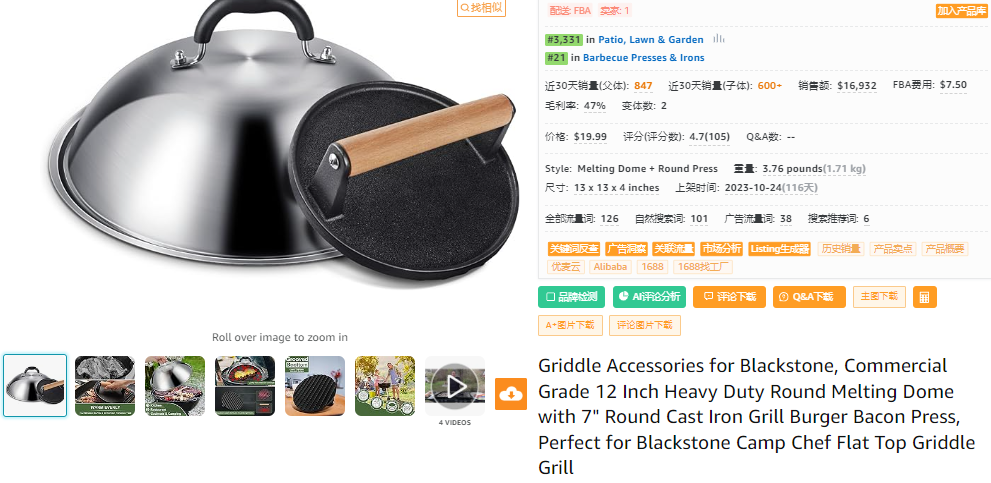Image resolution: width=991 pixels, height=483 pixels.
Task: Select the first product thumbnail
Action: [35, 386]
